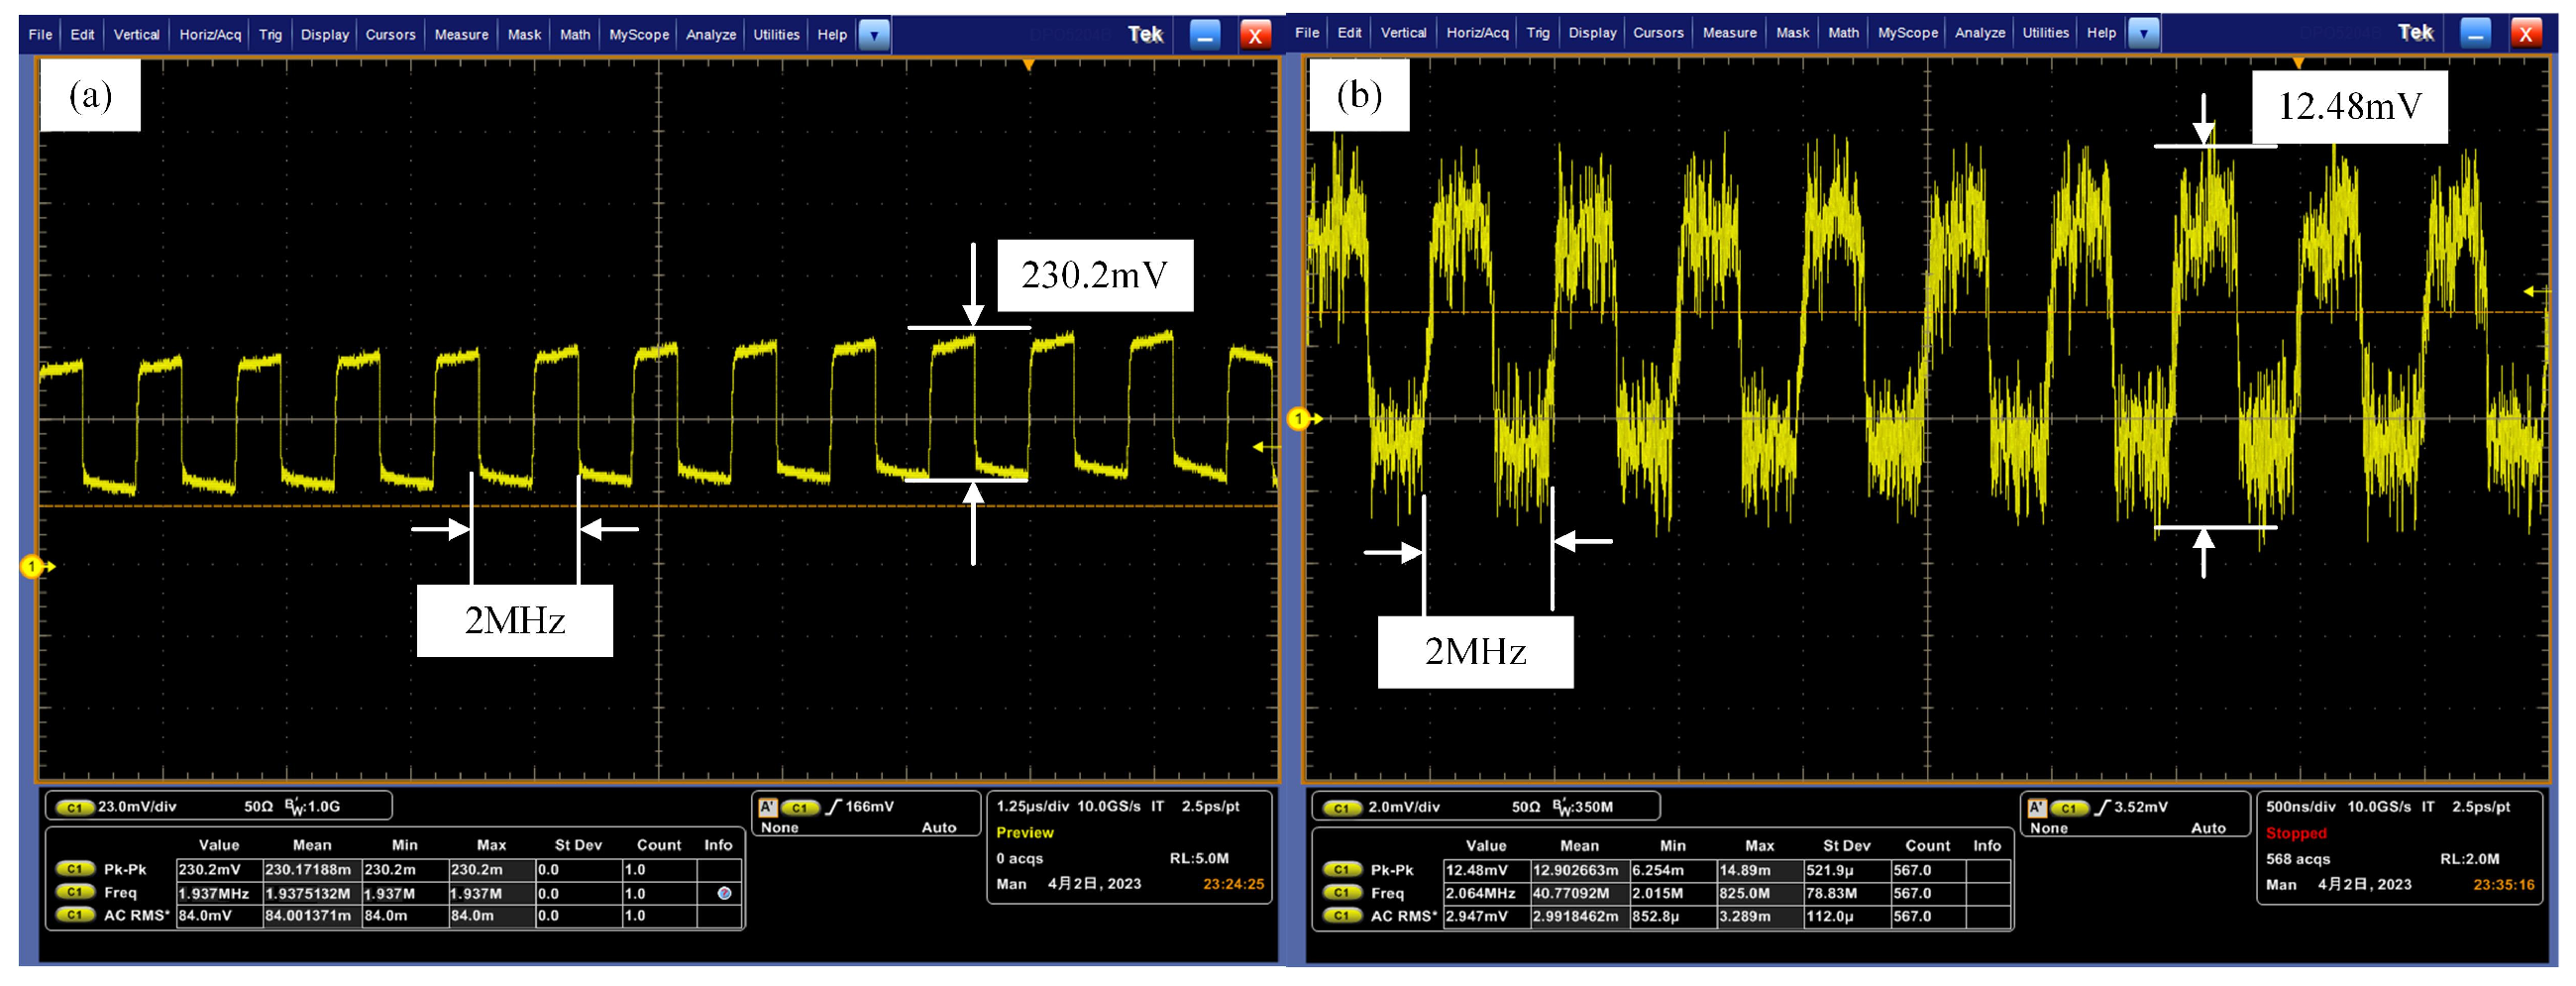
Task: Select the A' trigger icon beside 166mV
Action: pyautogui.click(x=767, y=807)
